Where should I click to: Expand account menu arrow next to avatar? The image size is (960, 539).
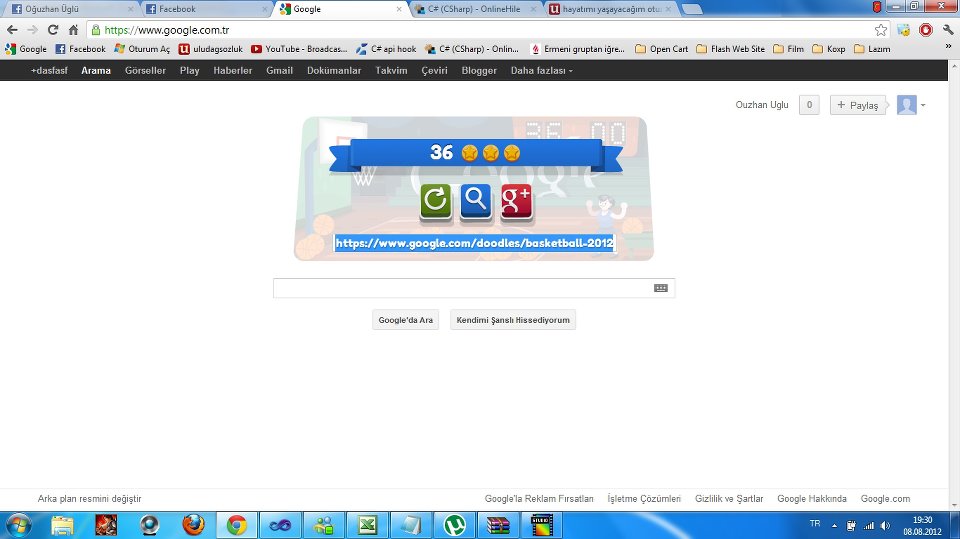923,105
